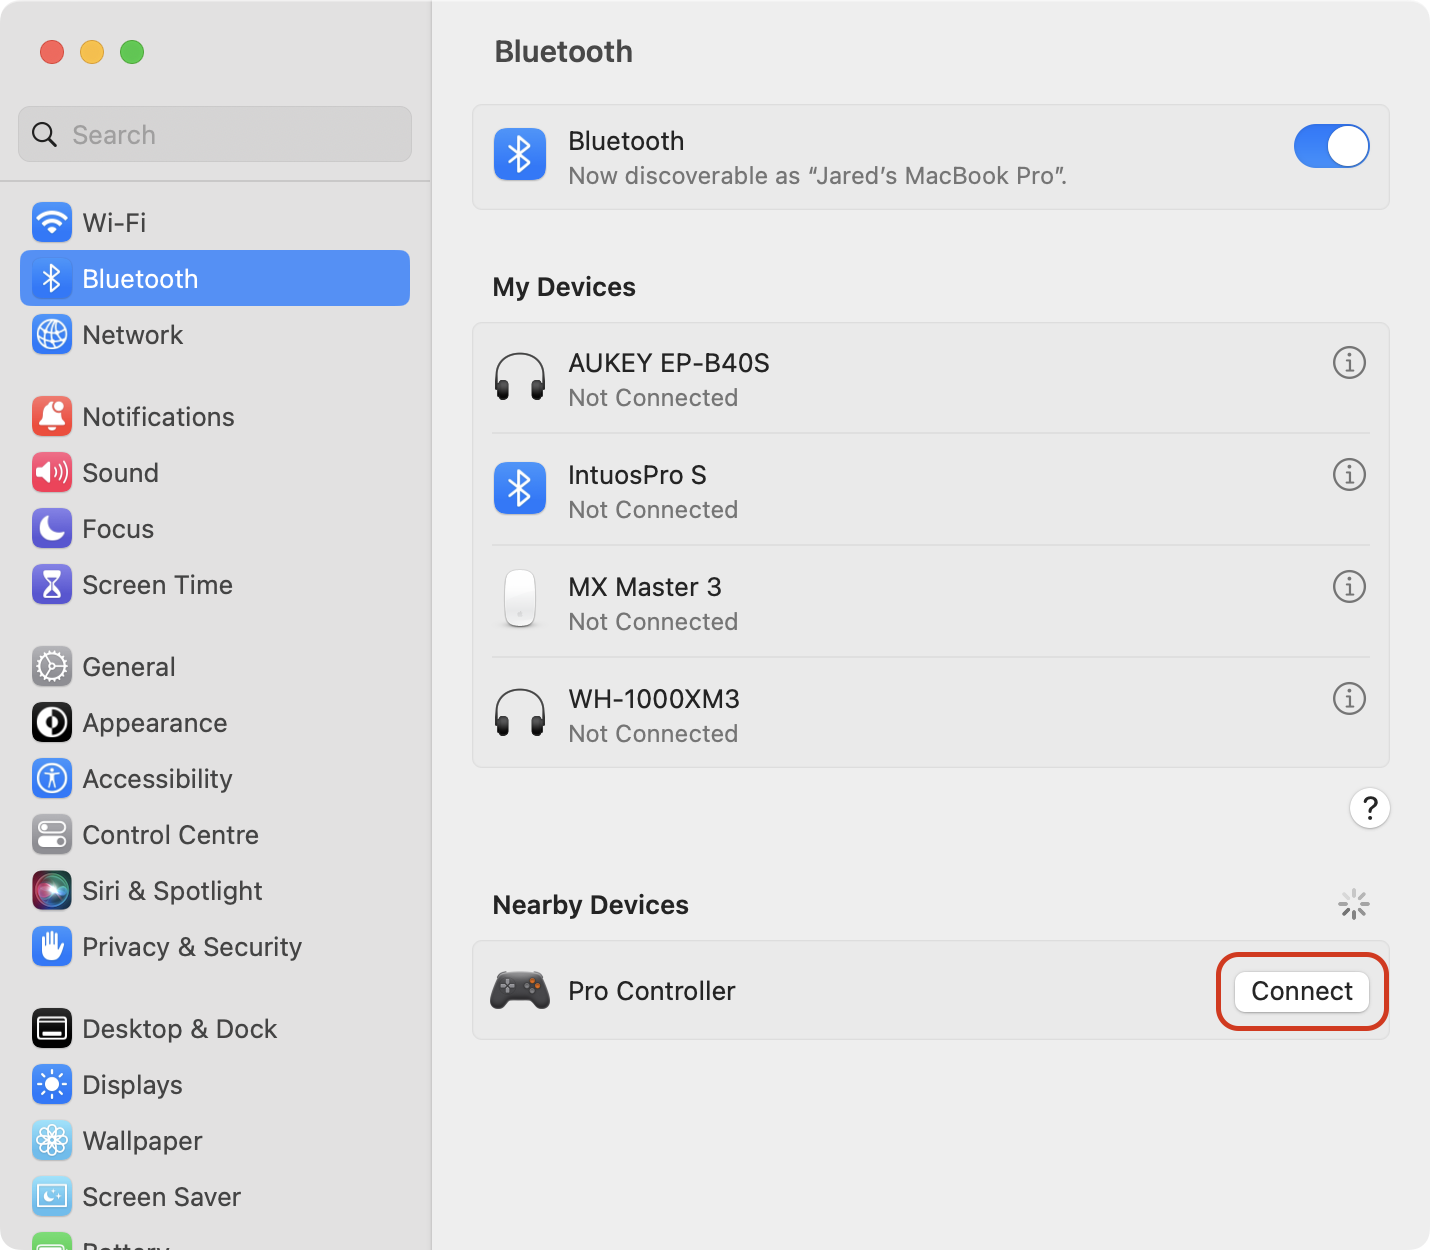
Task: Open Control Centre settings
Action: coord(170,834)
